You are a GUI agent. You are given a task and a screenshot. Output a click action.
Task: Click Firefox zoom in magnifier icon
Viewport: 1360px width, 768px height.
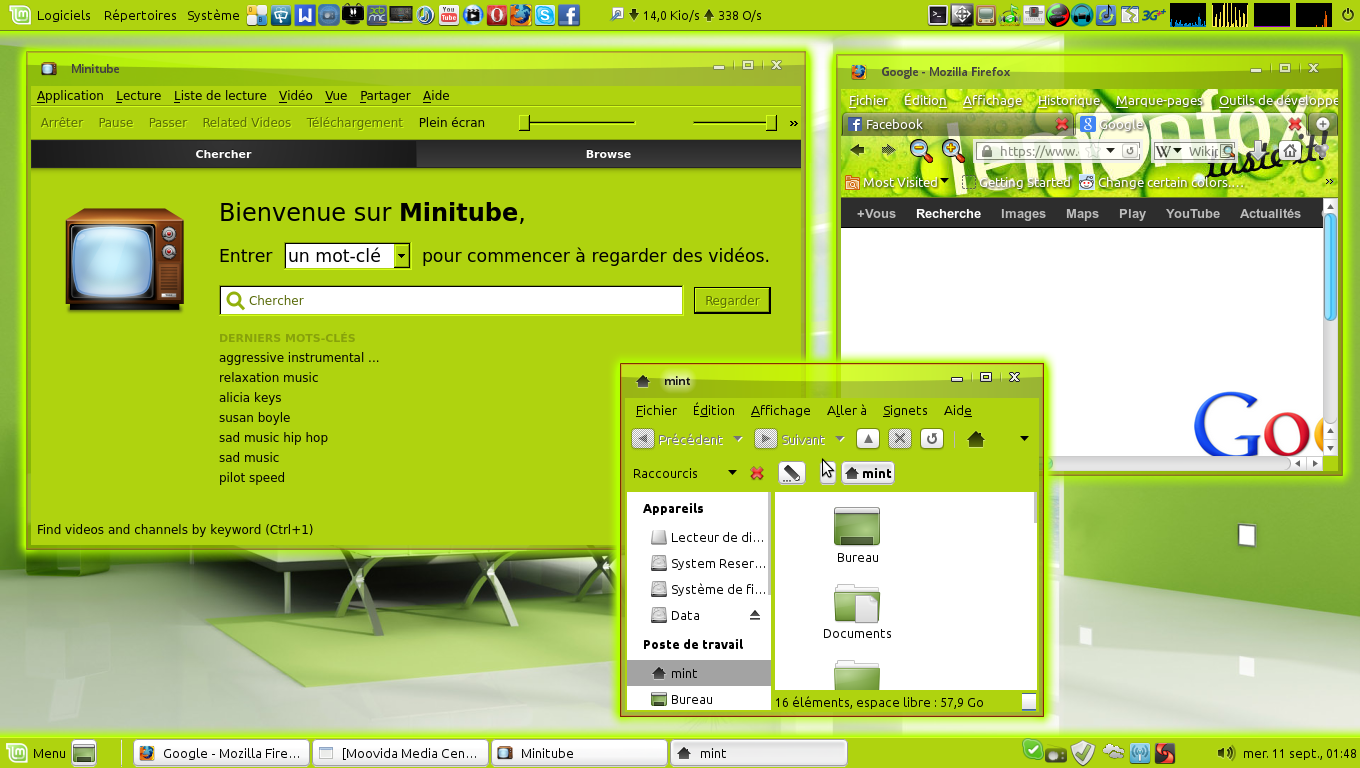pos(953,151)
